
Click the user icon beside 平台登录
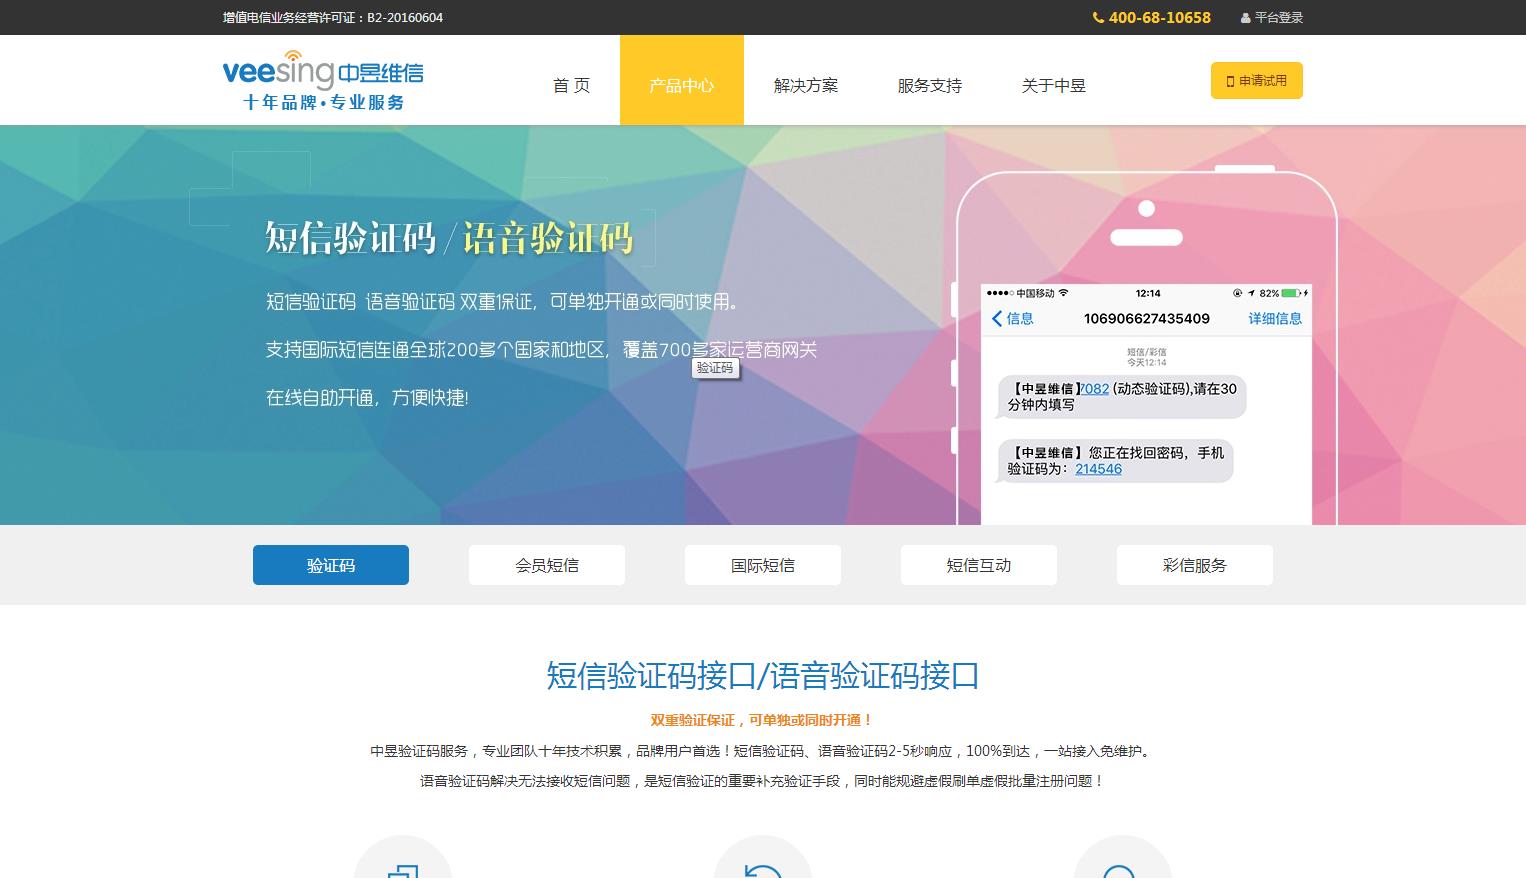[1245, 18]
